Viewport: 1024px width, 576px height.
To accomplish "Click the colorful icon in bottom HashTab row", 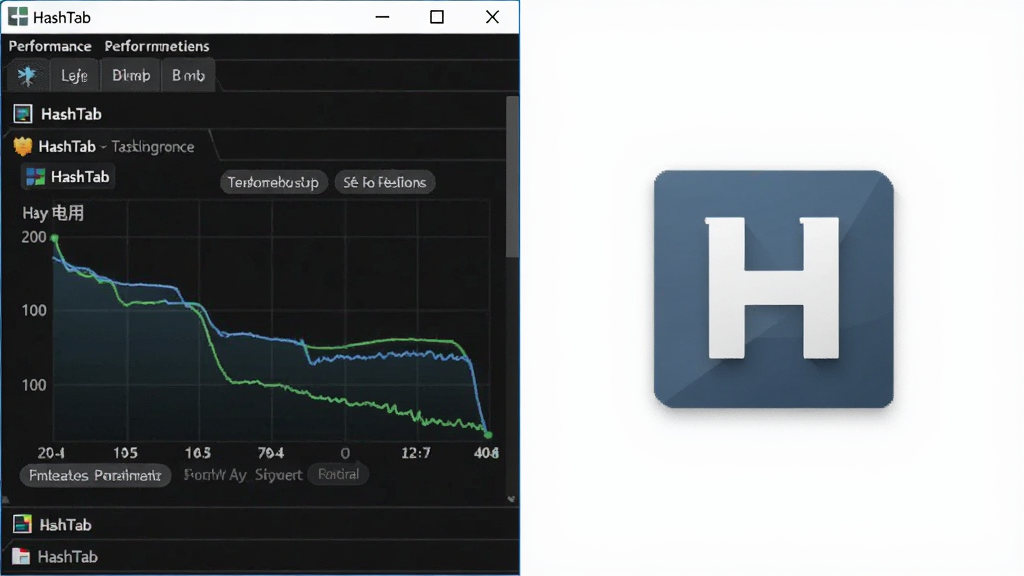I will [x=22, y=524].
